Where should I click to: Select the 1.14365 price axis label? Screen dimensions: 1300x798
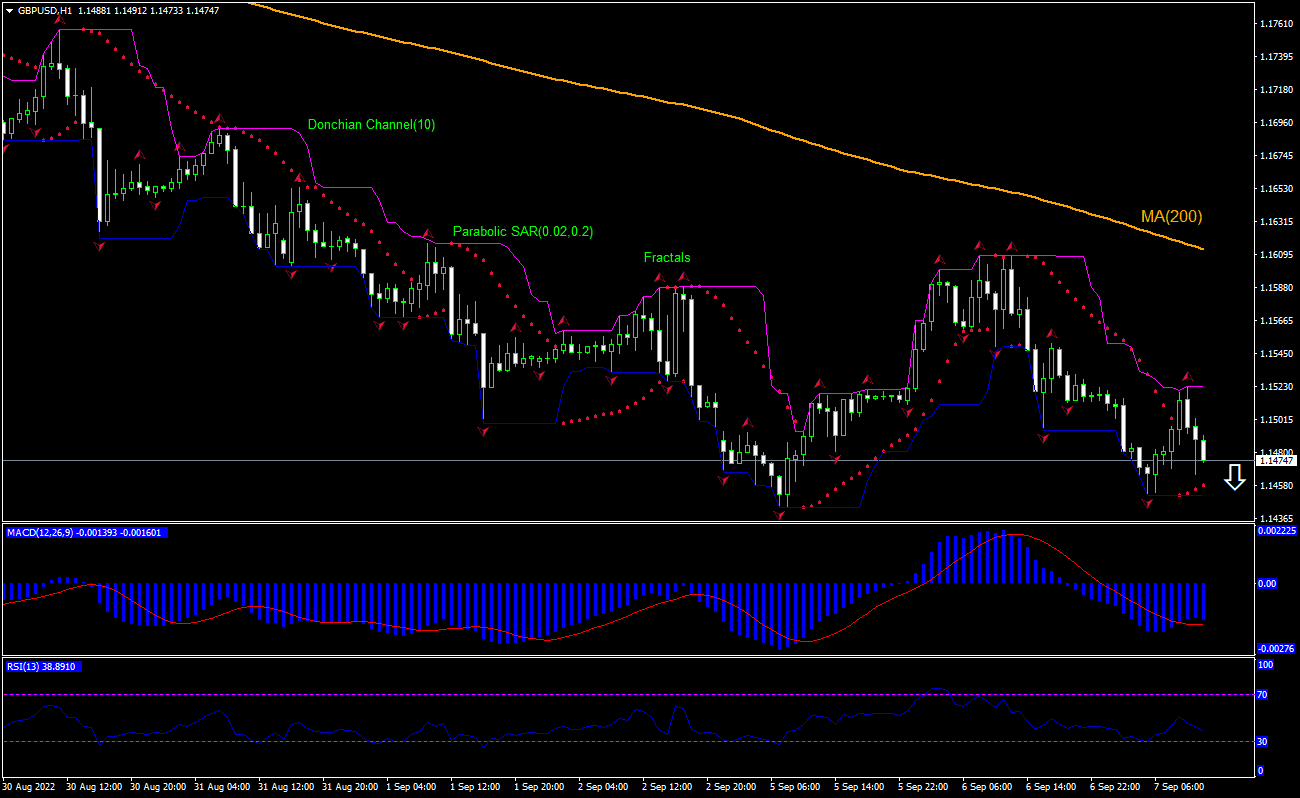coord(1276,518)
